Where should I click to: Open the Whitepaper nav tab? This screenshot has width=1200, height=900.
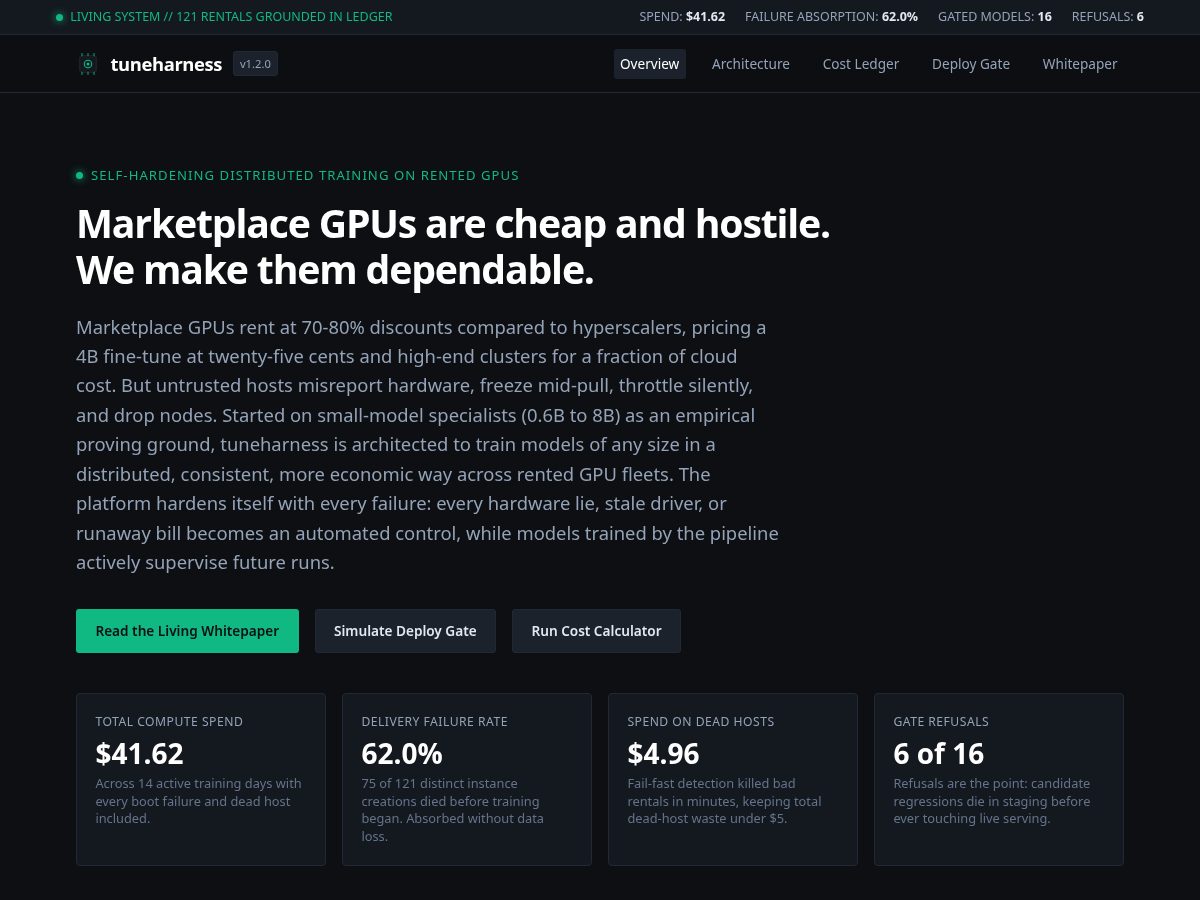pyautogui.click(x=1080, y=64)
